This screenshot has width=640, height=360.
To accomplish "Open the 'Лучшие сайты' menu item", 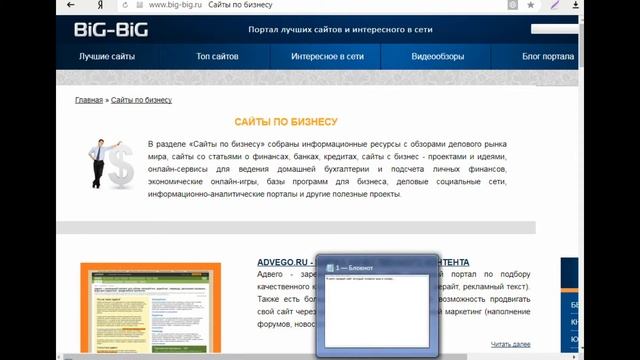I will tap(107, 56).
